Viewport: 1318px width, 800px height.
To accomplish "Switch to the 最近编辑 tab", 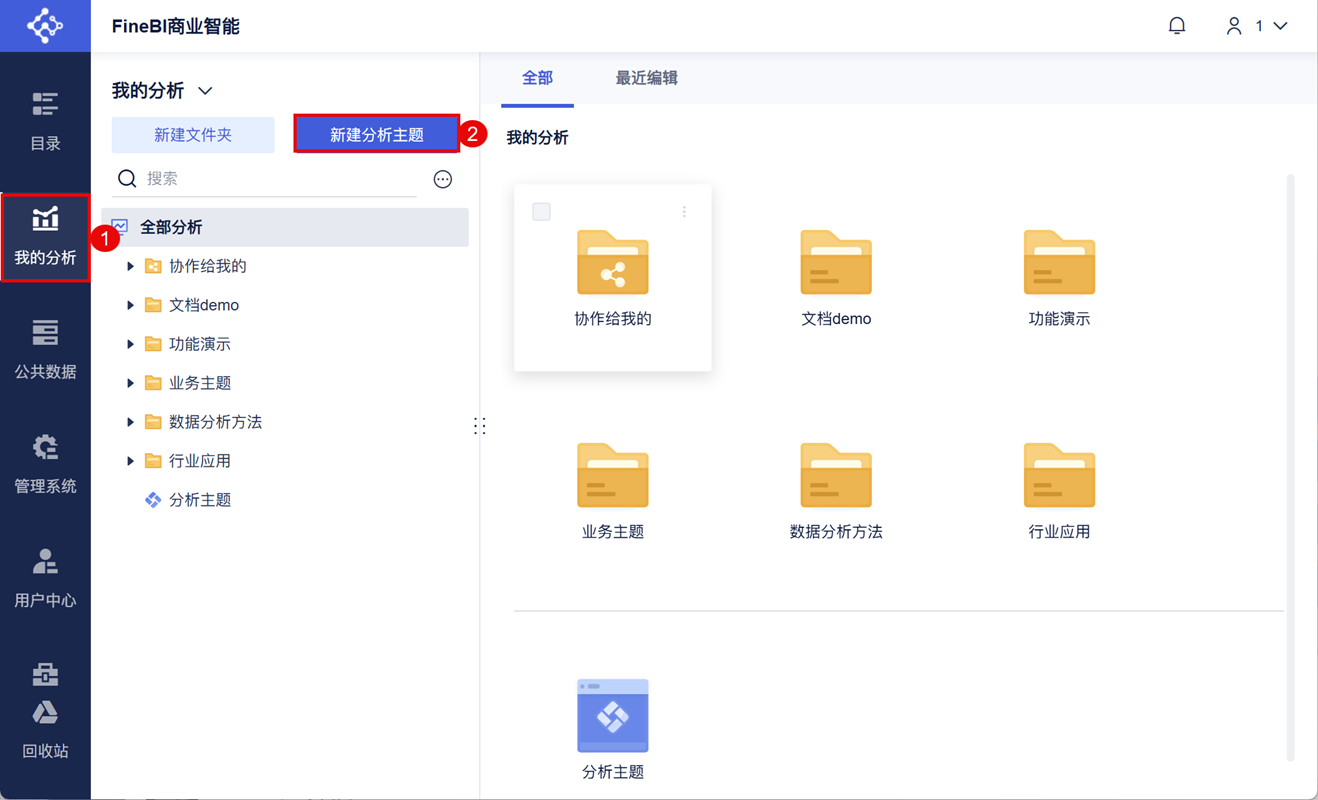I will pos(646,75).
